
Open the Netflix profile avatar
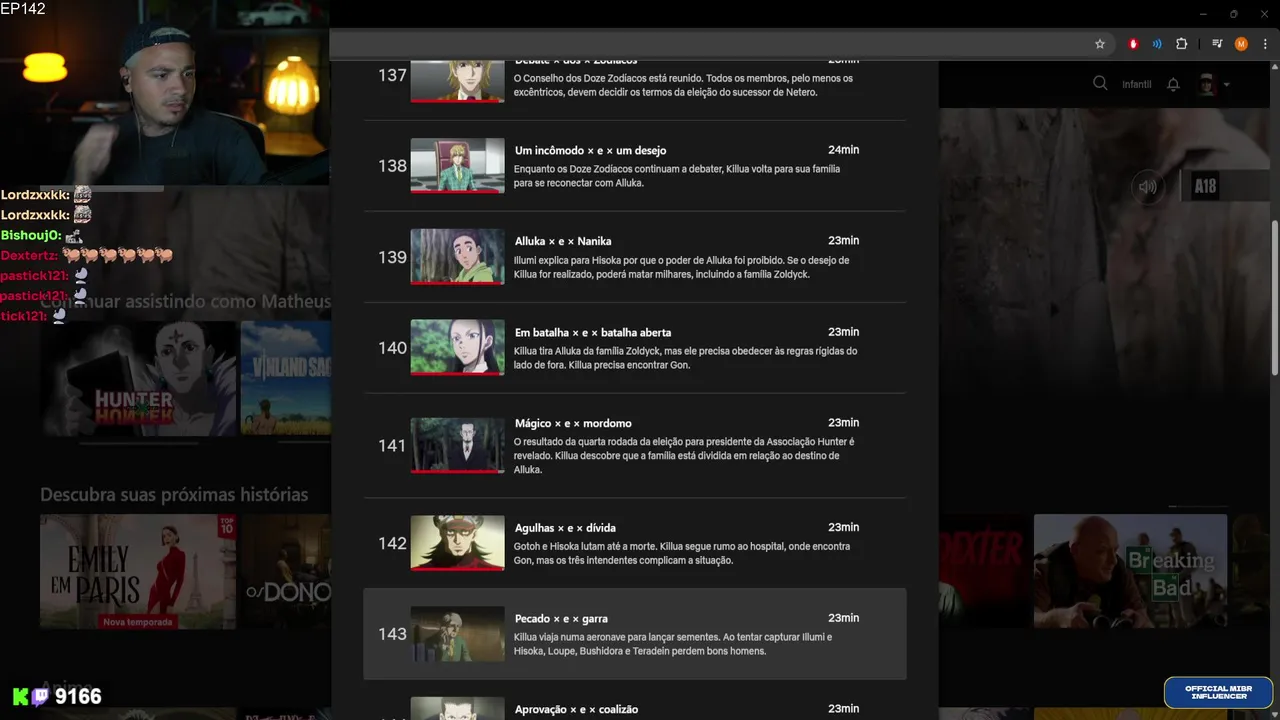tap(1207, 84)
